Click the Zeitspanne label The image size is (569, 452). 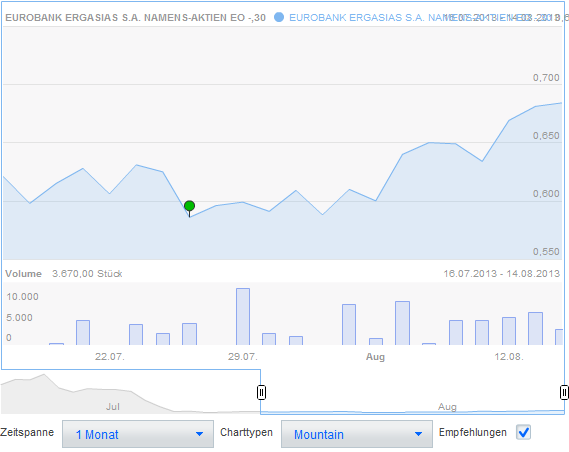(27, 432)
